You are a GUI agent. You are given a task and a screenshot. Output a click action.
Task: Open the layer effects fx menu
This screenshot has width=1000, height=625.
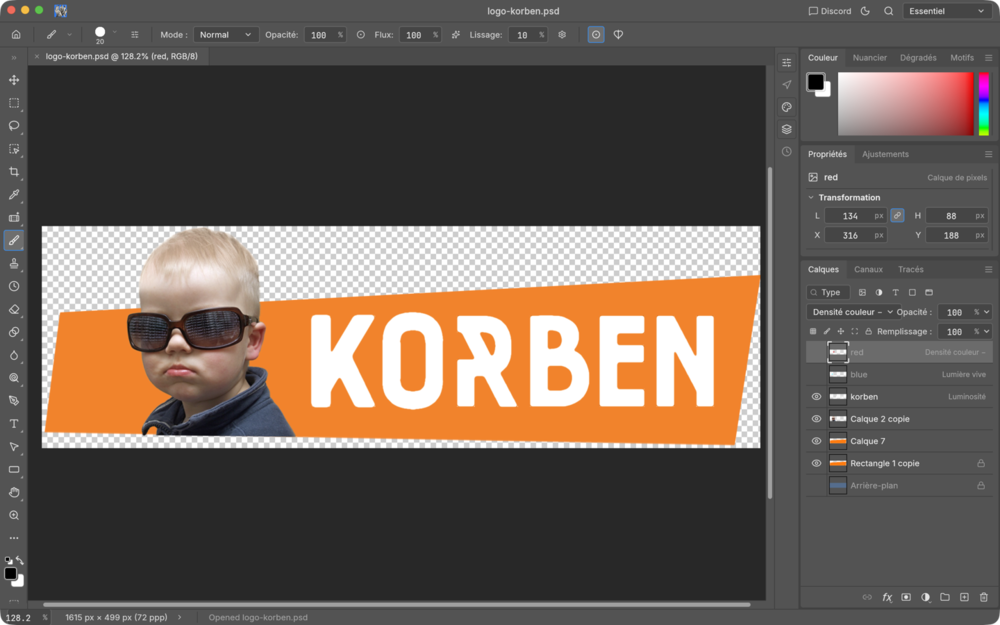click(886, 598)
